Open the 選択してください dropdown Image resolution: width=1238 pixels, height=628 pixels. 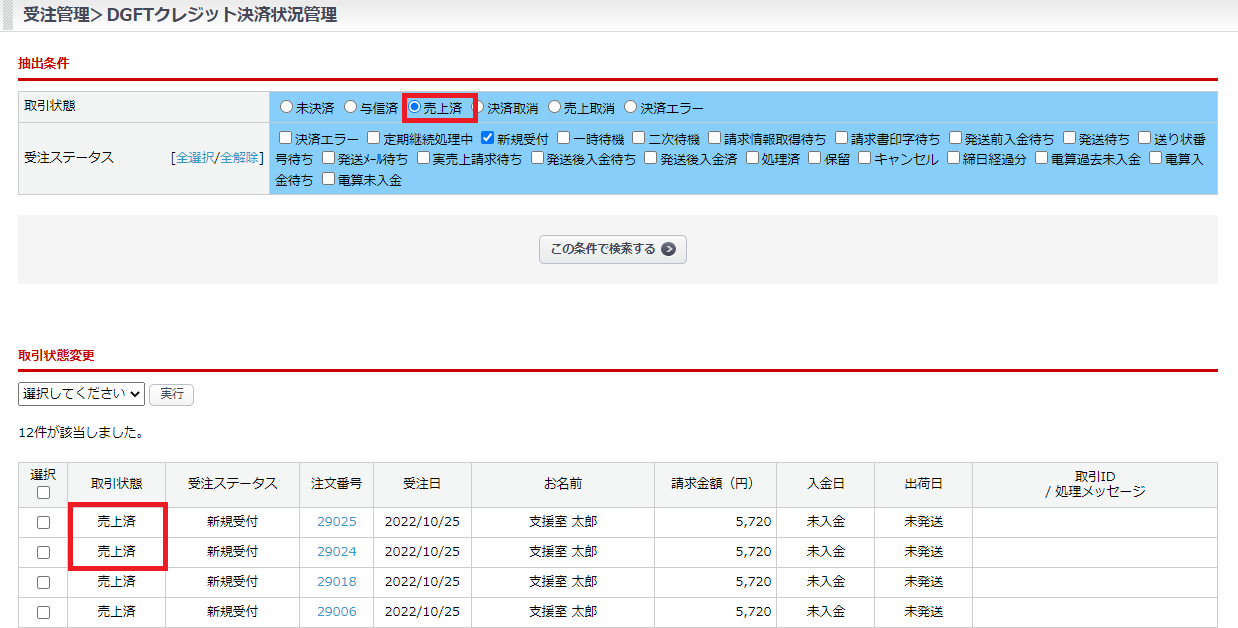click(81, 394)
